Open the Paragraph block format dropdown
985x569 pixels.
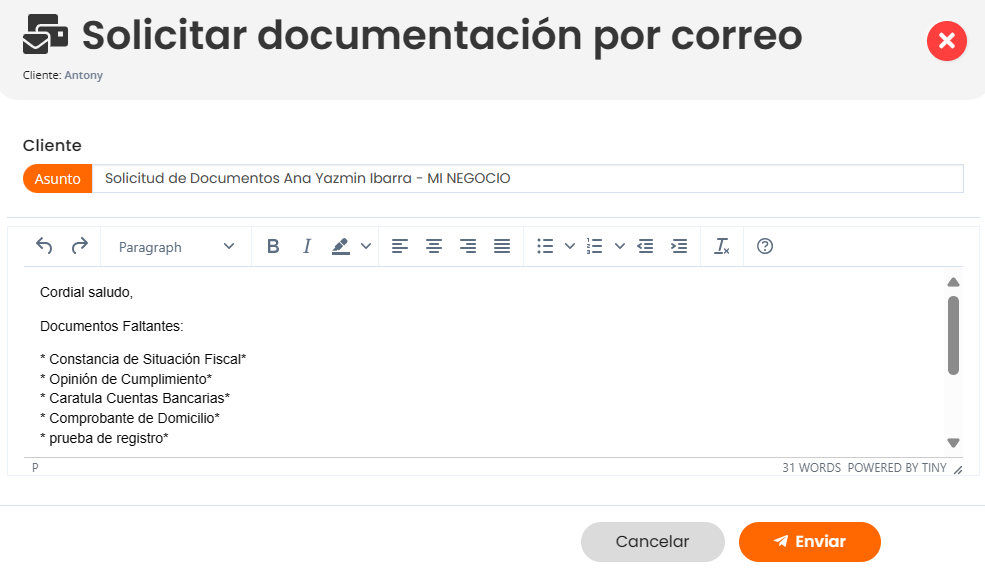point(176,246)
